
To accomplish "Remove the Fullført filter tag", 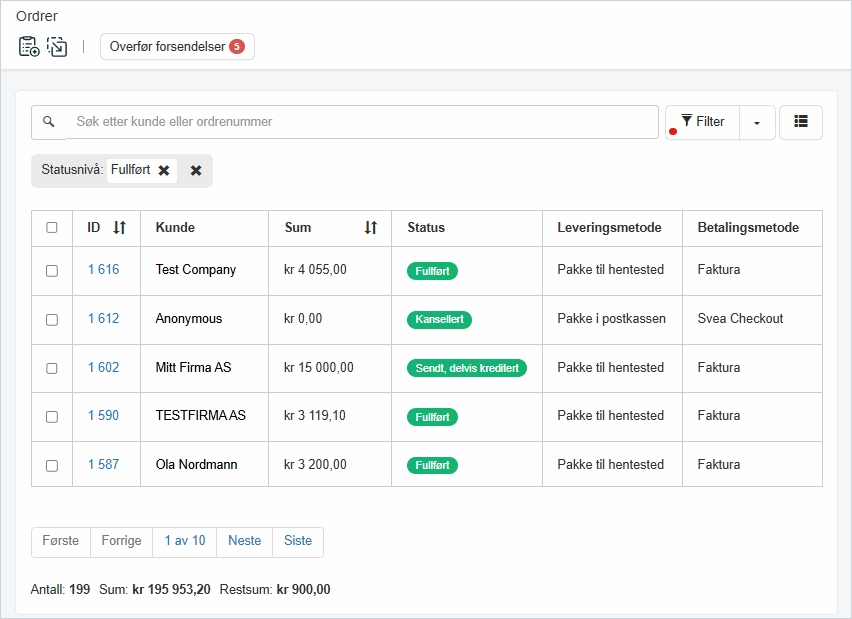I will [164, 170].
